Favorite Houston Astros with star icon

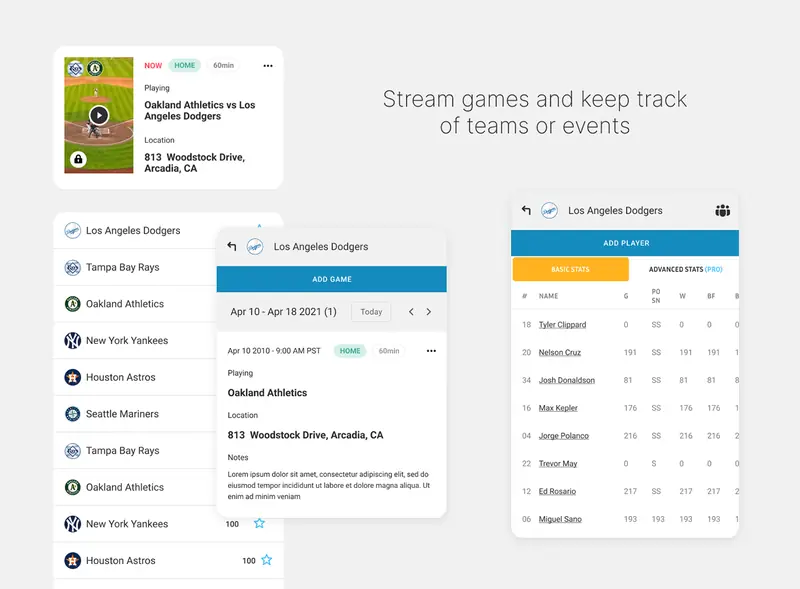click(266, 560)
